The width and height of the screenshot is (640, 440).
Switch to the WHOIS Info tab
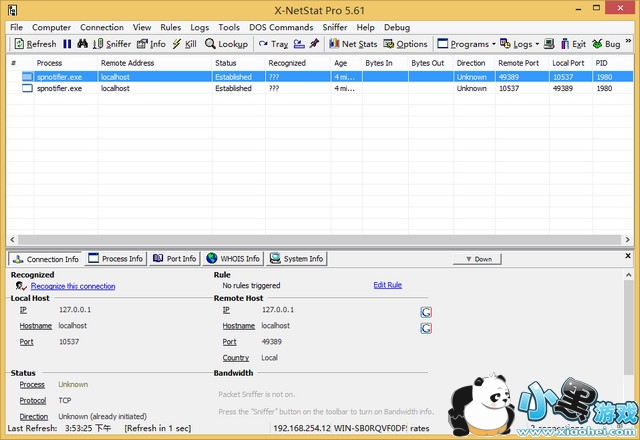point(233,259)
